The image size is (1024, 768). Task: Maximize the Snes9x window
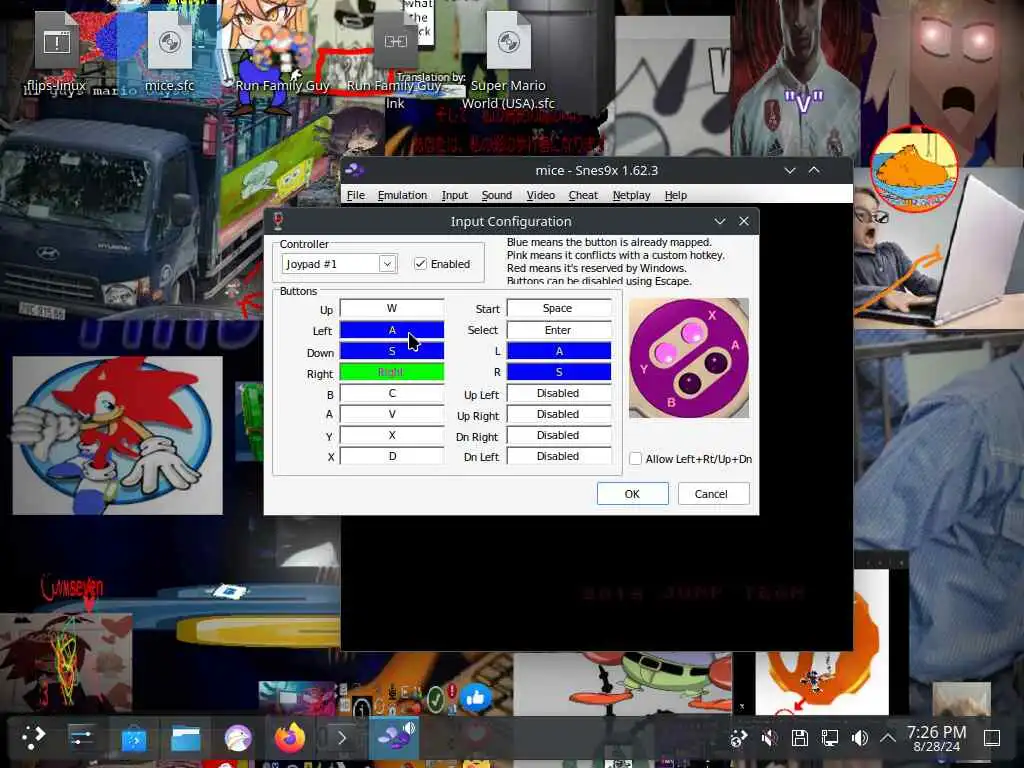tap(814, 170)
